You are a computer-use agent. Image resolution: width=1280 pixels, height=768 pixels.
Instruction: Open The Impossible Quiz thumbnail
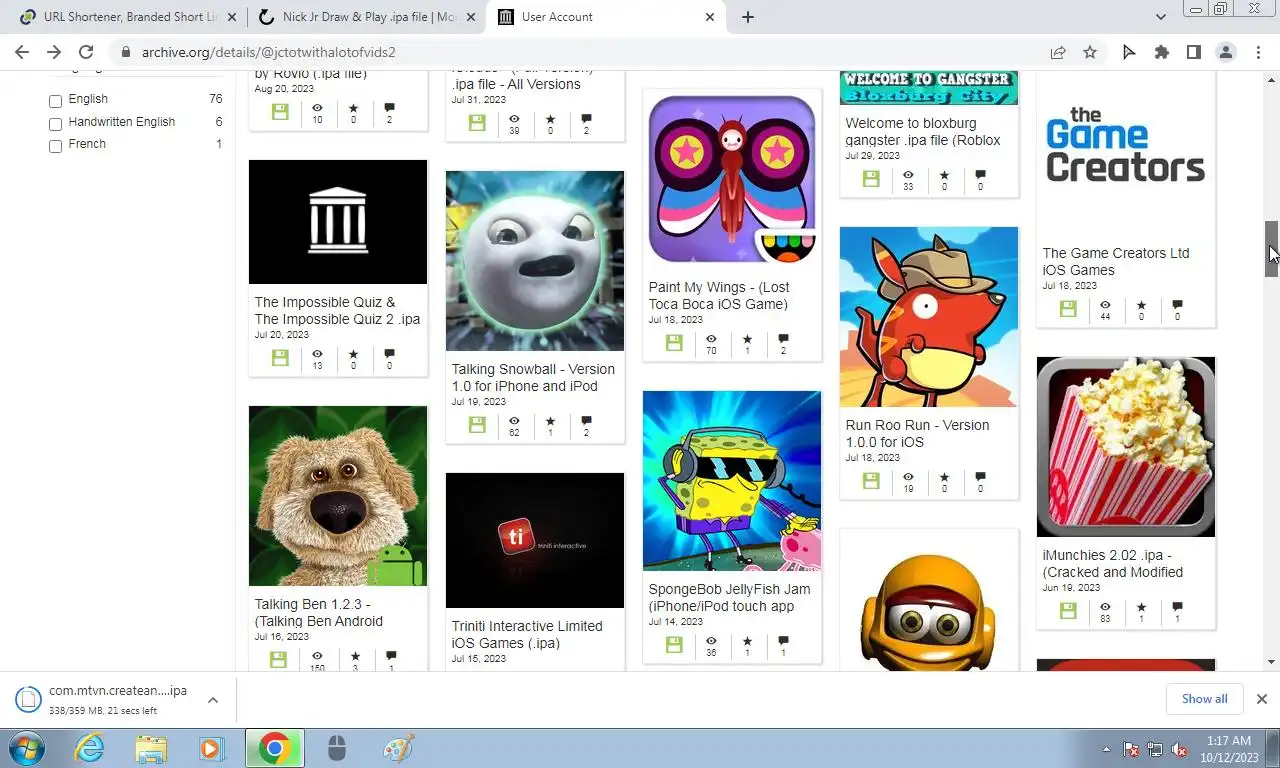pos(338,222)
